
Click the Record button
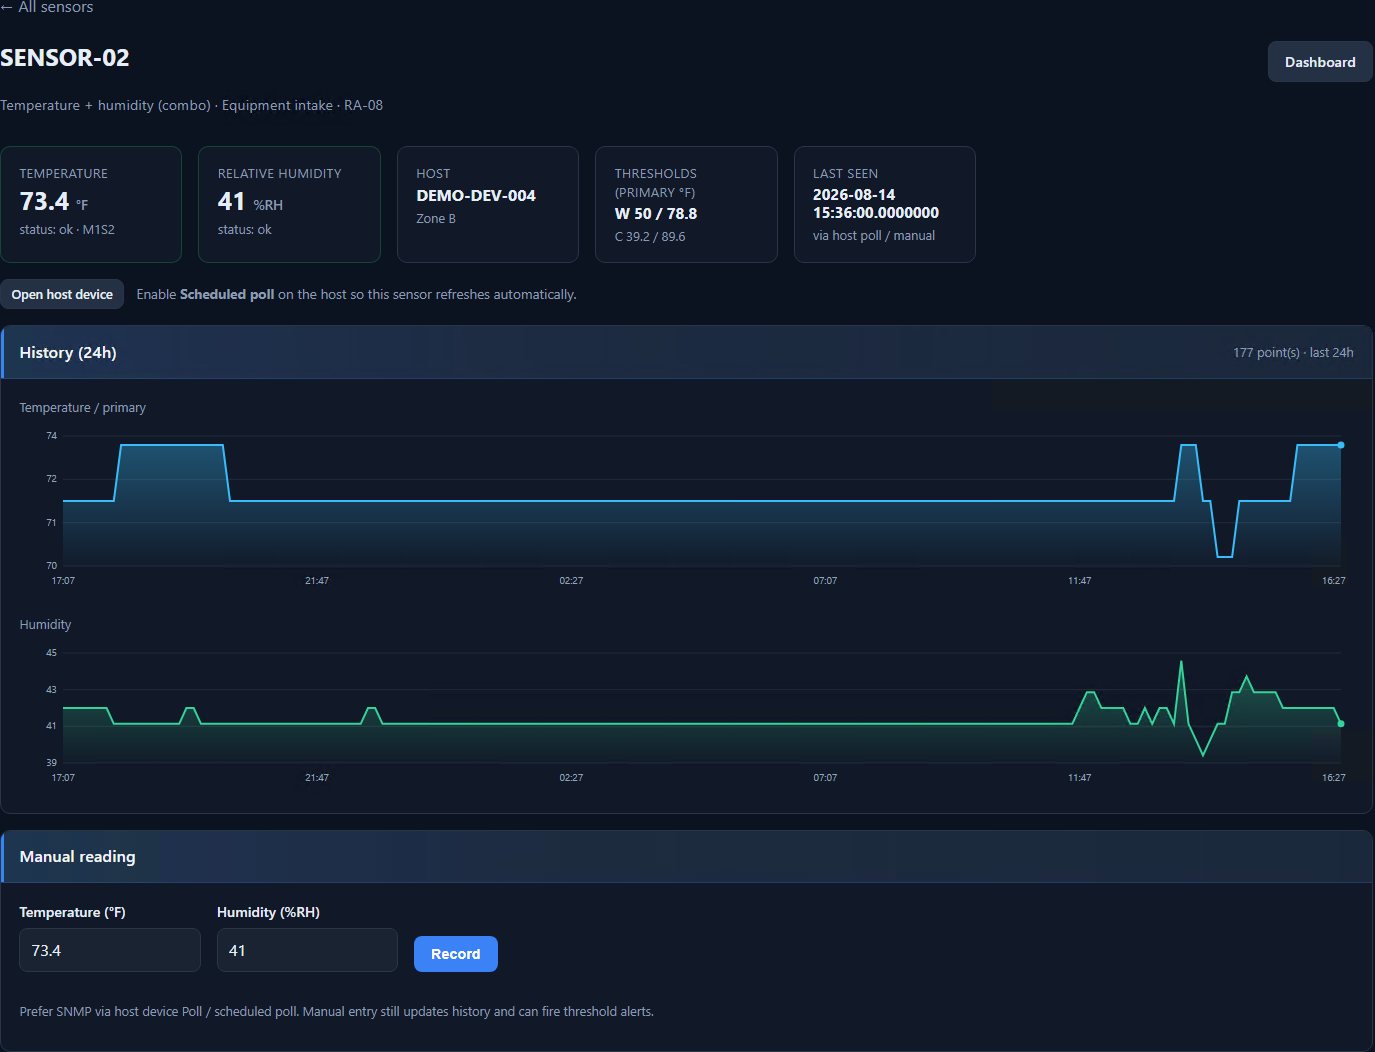pos(456,954)
